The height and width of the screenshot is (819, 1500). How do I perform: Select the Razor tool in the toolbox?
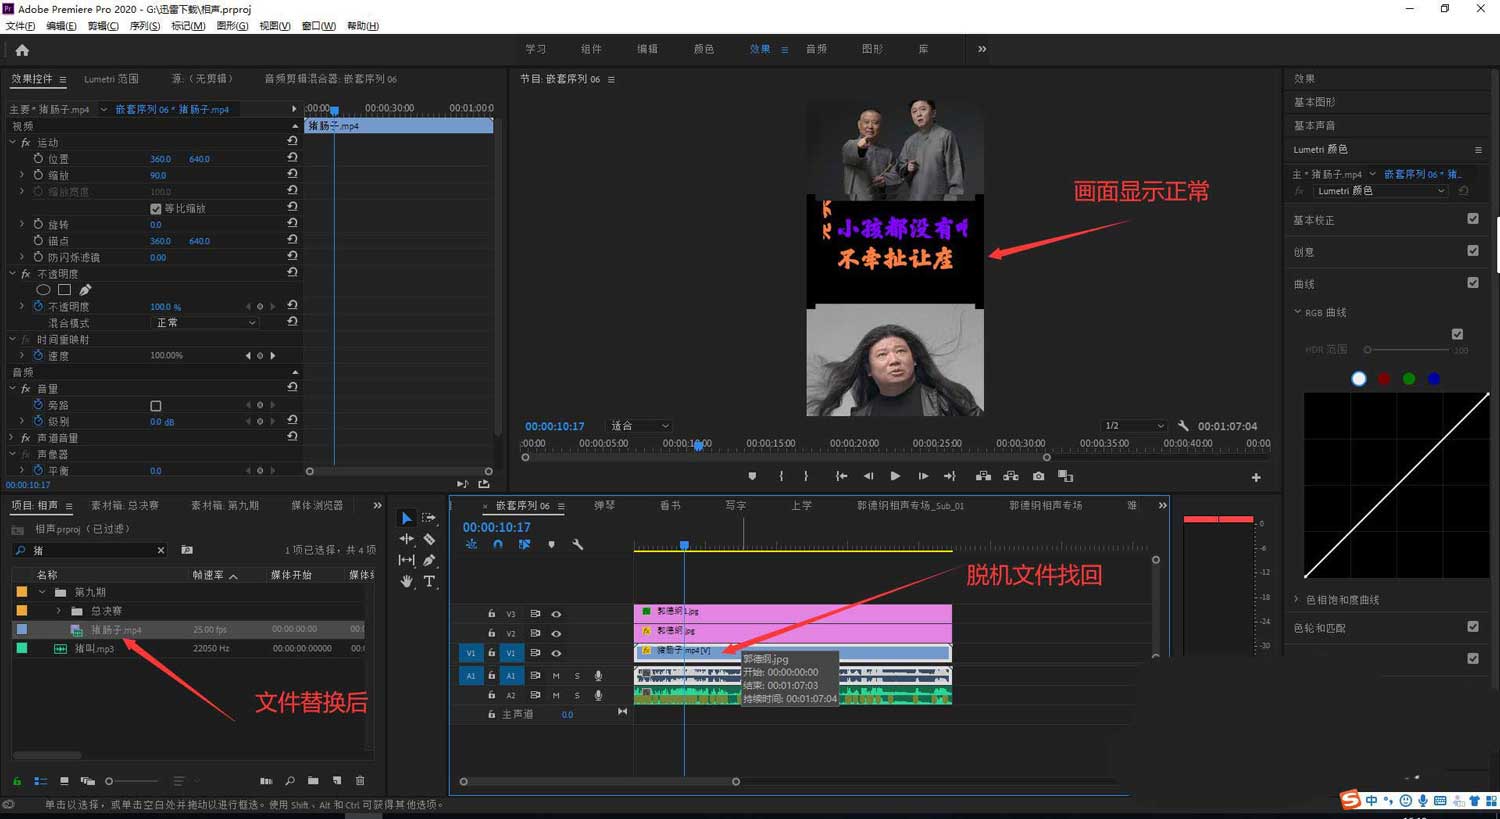point(429,539)
